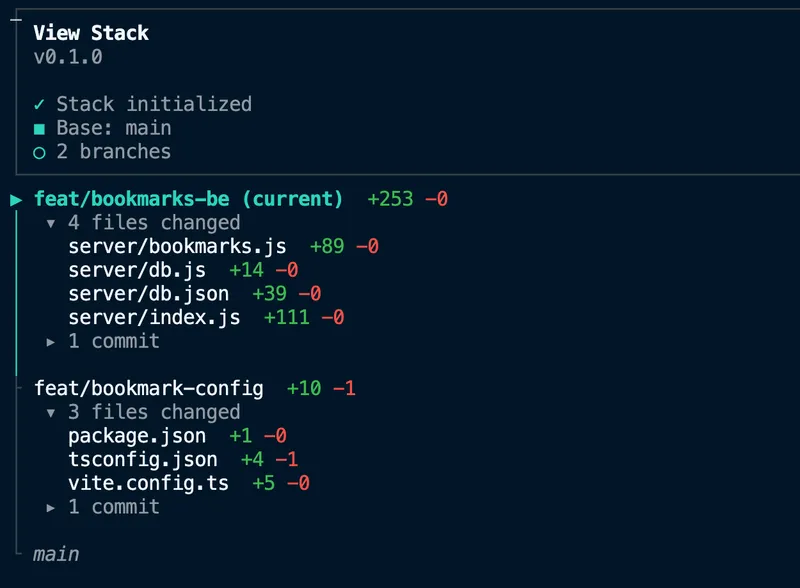Click the current-branch arrow before feat/bookmarks-be

click(16, 200)
